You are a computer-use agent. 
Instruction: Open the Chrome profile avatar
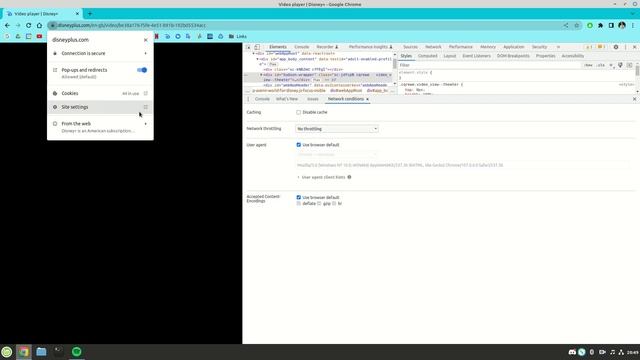pyautogui.click(x=622, y=25)
